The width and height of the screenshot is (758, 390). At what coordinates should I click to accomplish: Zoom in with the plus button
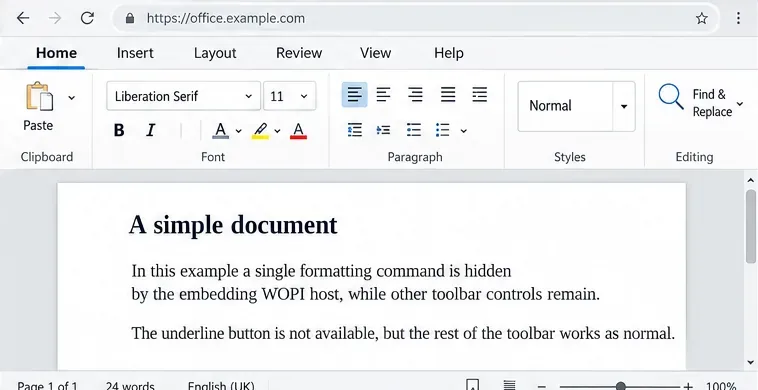point(687,387)
